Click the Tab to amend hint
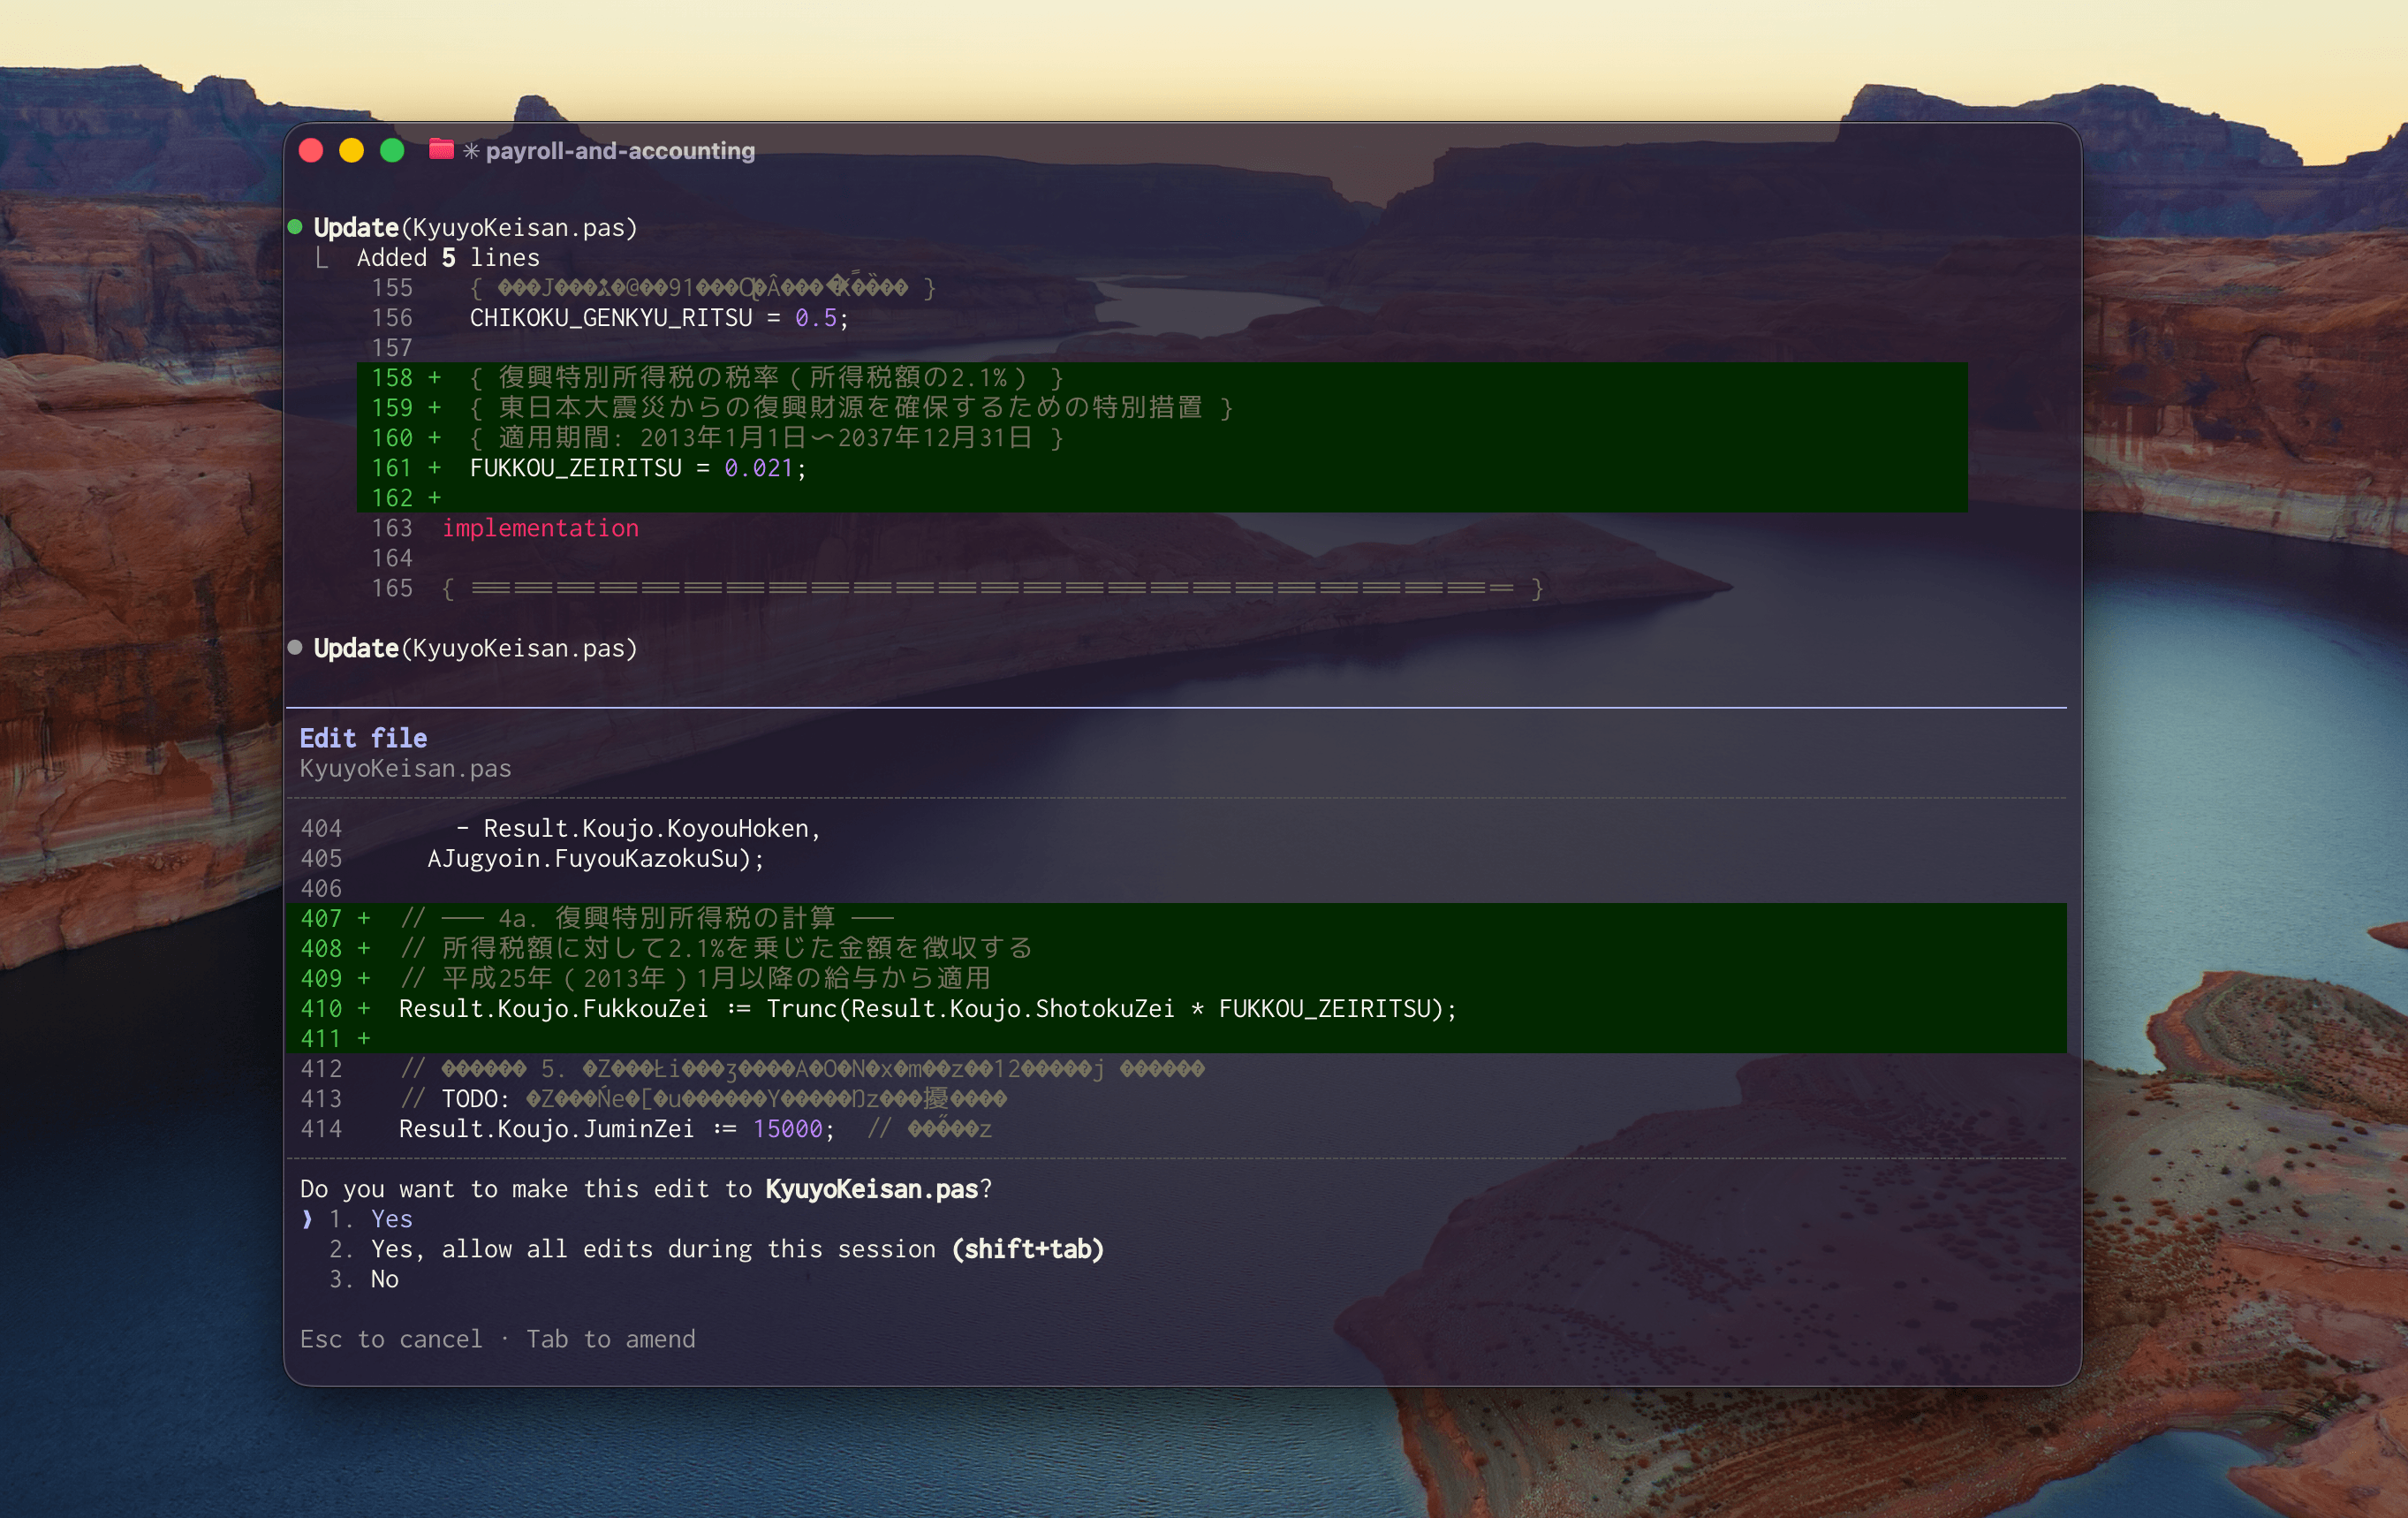This screenshot has width=2408, height=1518. coord(610,1339)
